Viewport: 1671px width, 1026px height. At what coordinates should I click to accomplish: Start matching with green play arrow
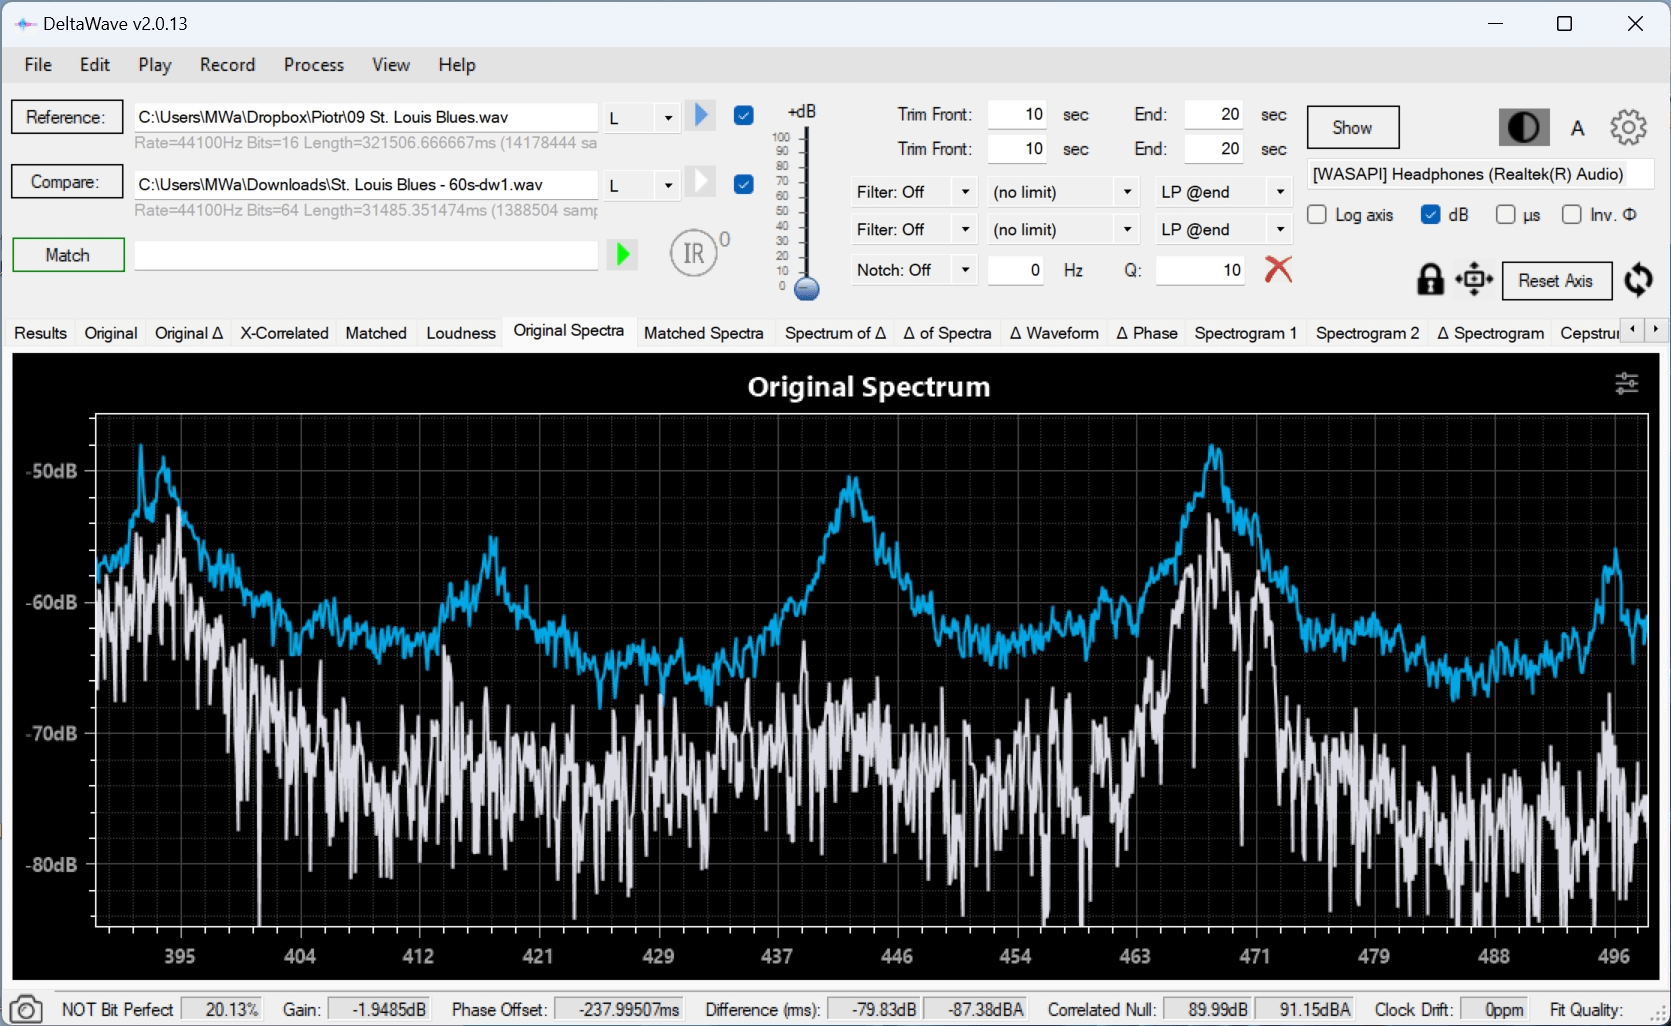tap(623, 254)
